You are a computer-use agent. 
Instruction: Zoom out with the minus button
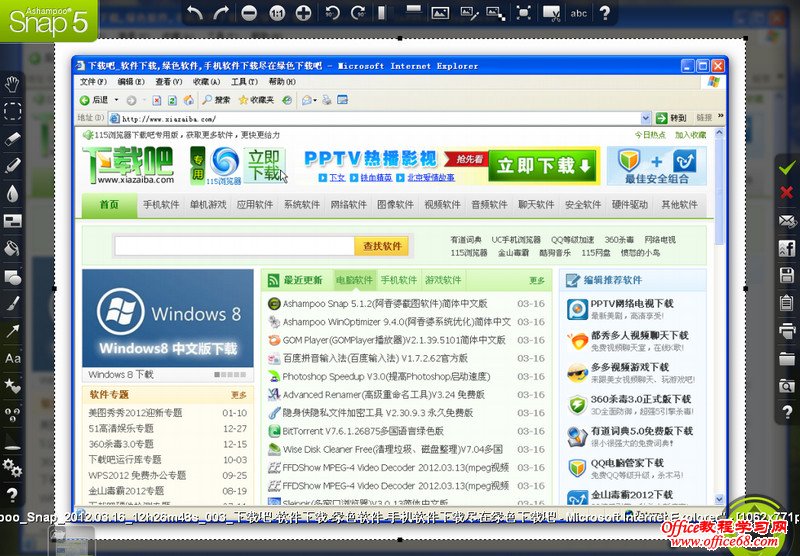point(249,13)
